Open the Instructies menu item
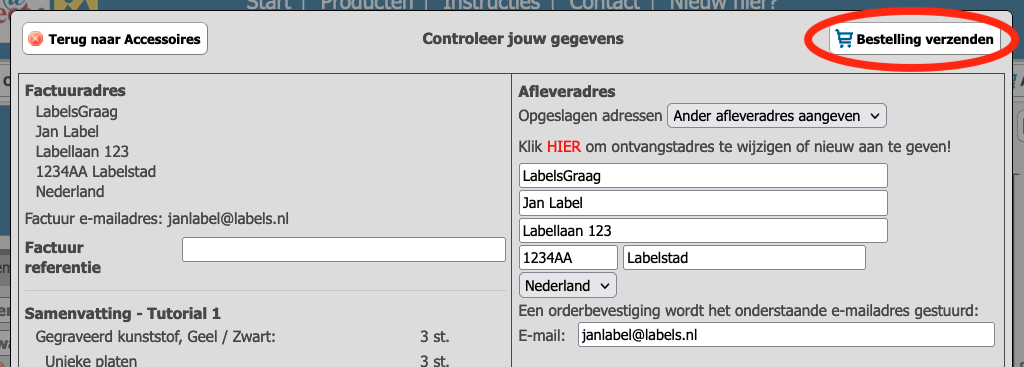This screenshot has width=1024, height=367. [x=491, y=4]
